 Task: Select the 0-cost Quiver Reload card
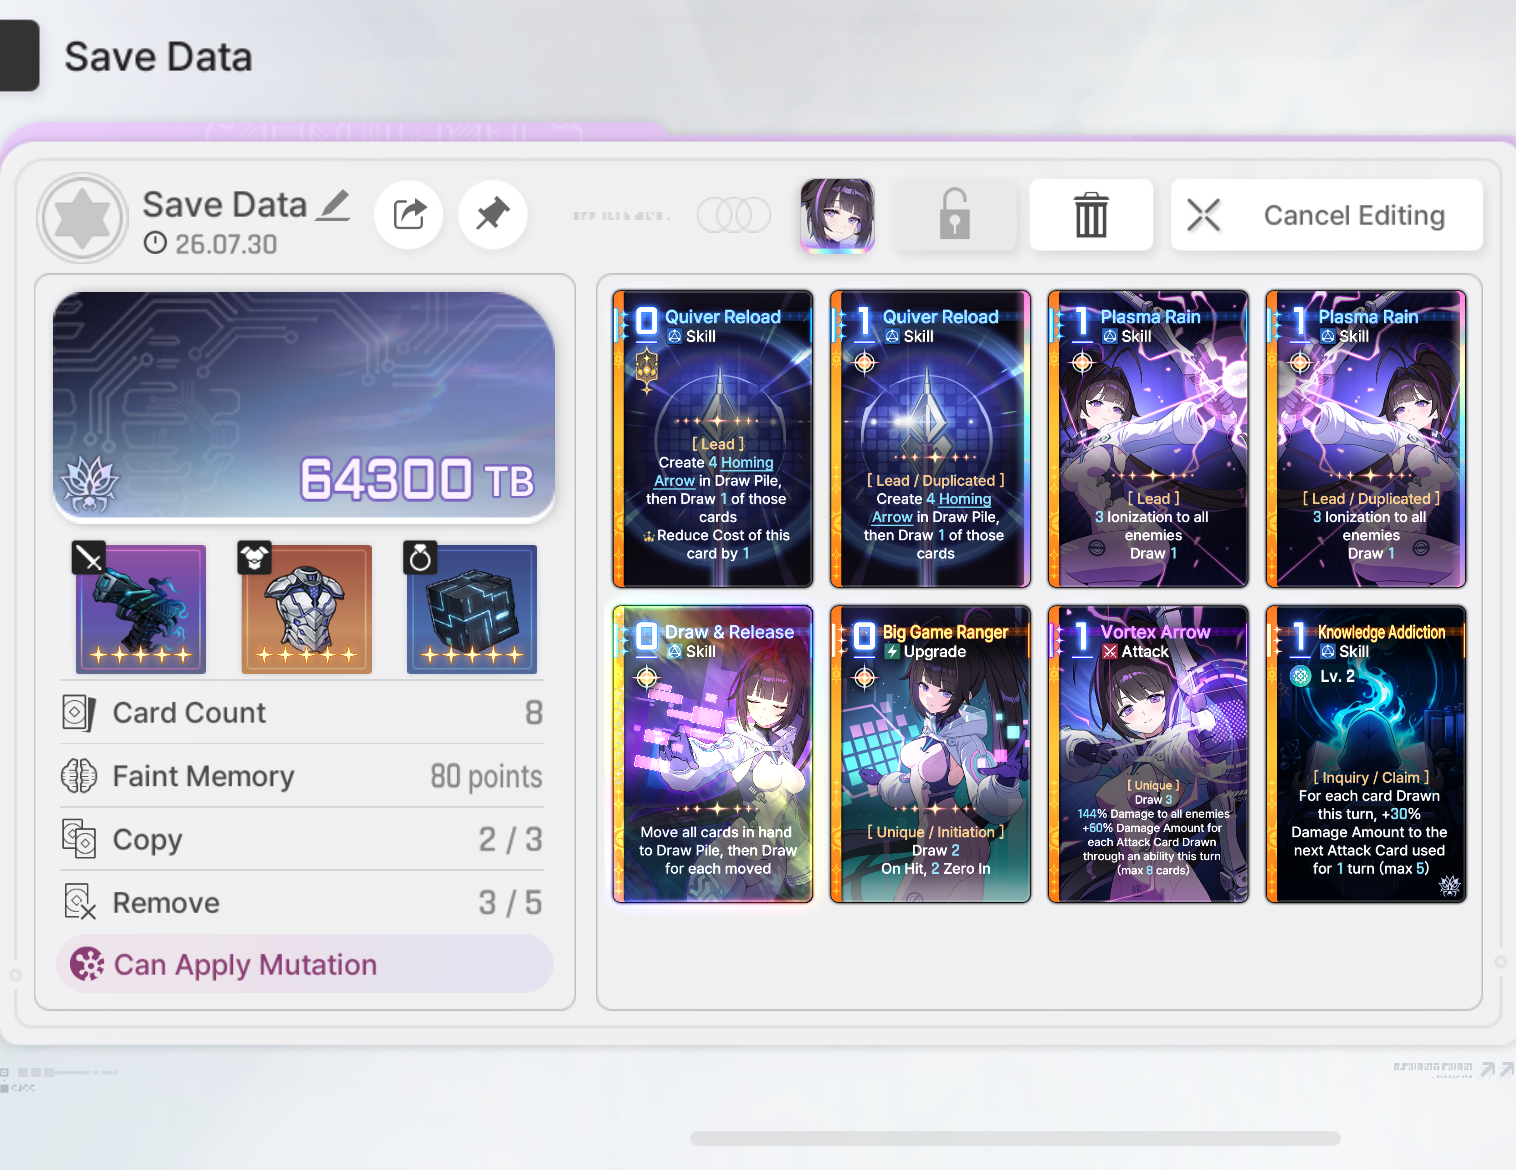tap(713, 439)
